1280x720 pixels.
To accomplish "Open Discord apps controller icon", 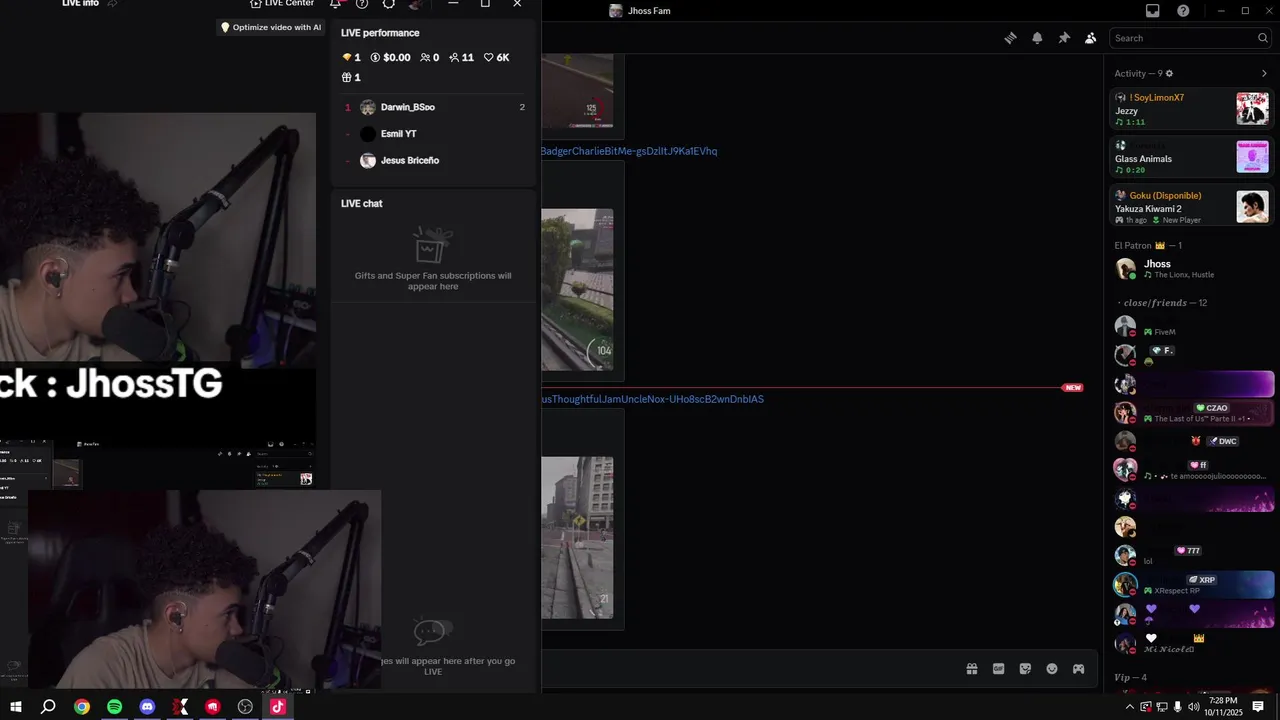I will [1079, 669].
